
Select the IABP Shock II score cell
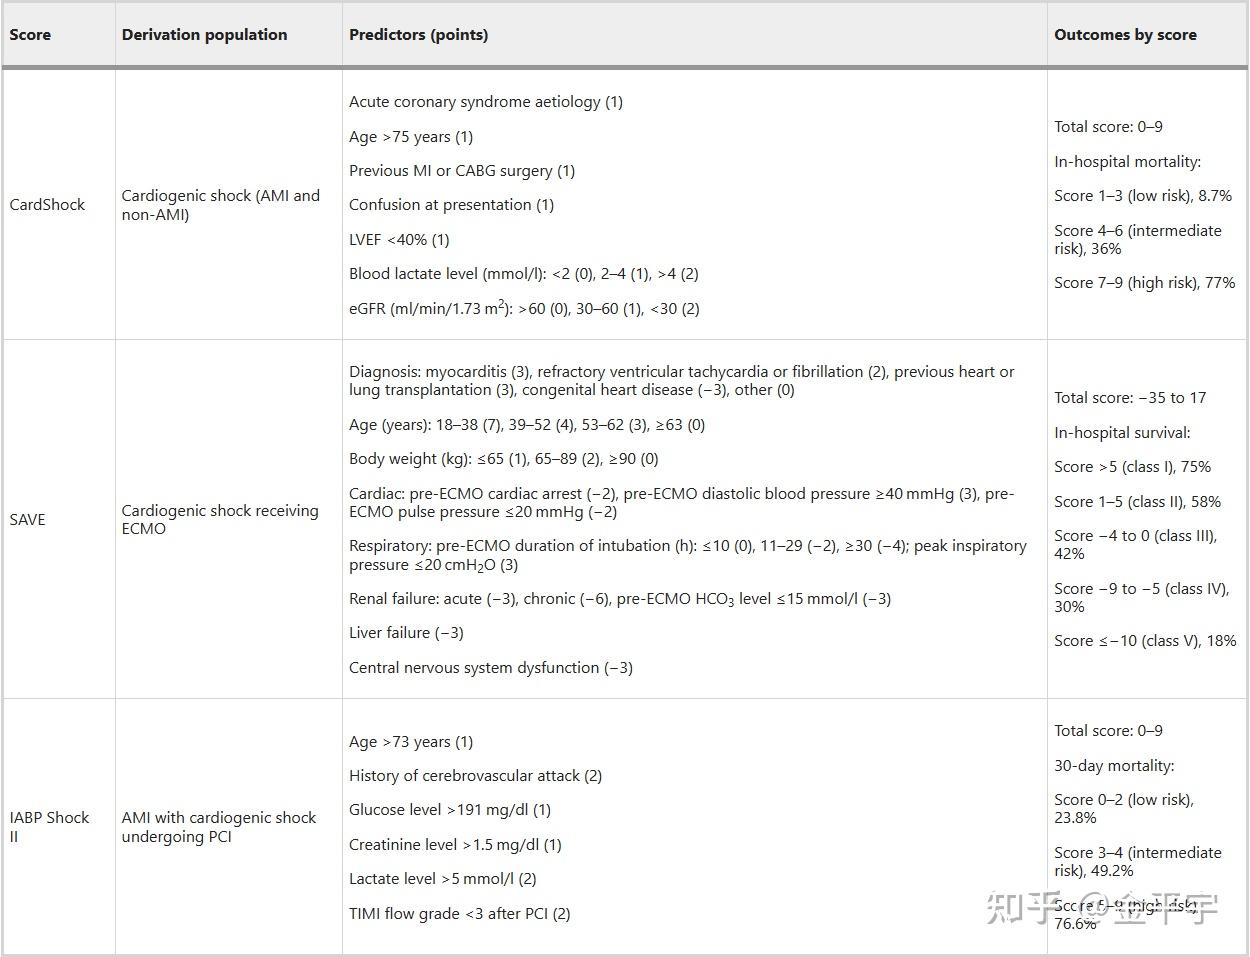coord(49,827)
